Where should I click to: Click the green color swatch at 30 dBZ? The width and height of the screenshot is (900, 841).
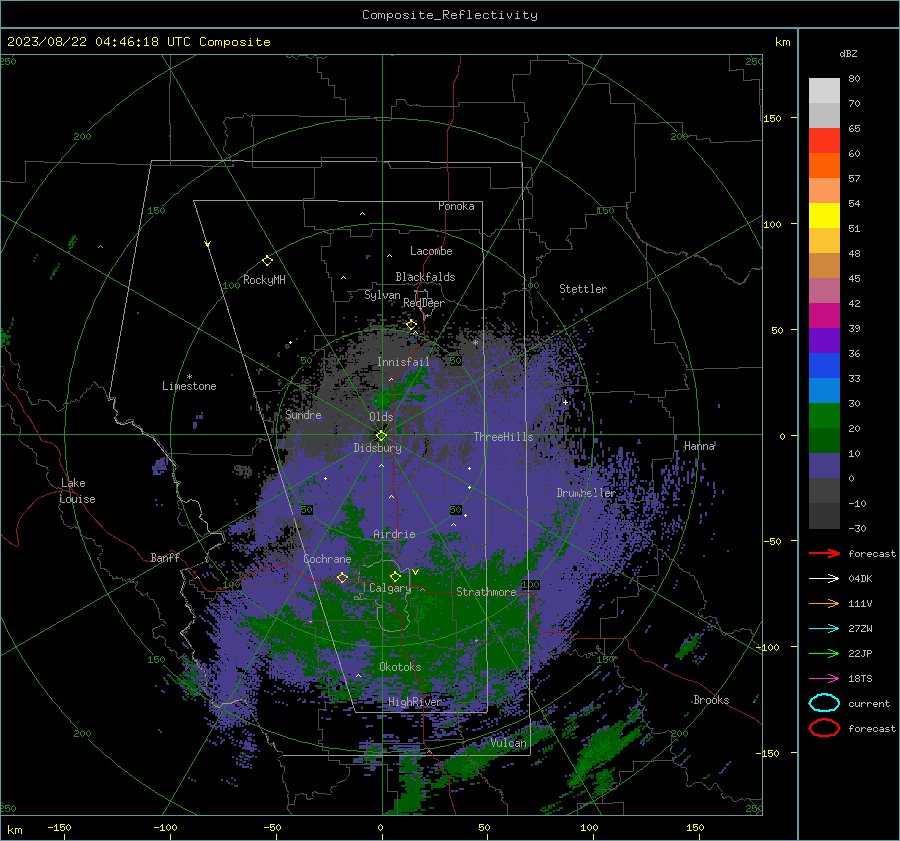click(824, 415)
